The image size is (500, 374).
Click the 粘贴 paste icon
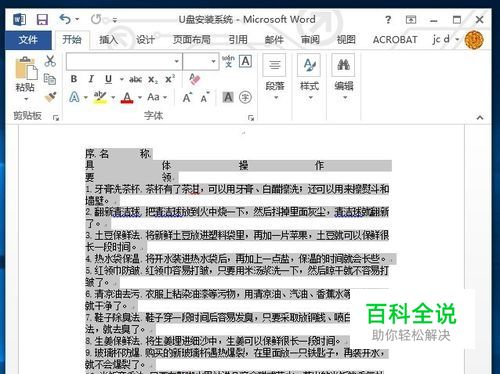pyautogui.click(x=26, y=69)
